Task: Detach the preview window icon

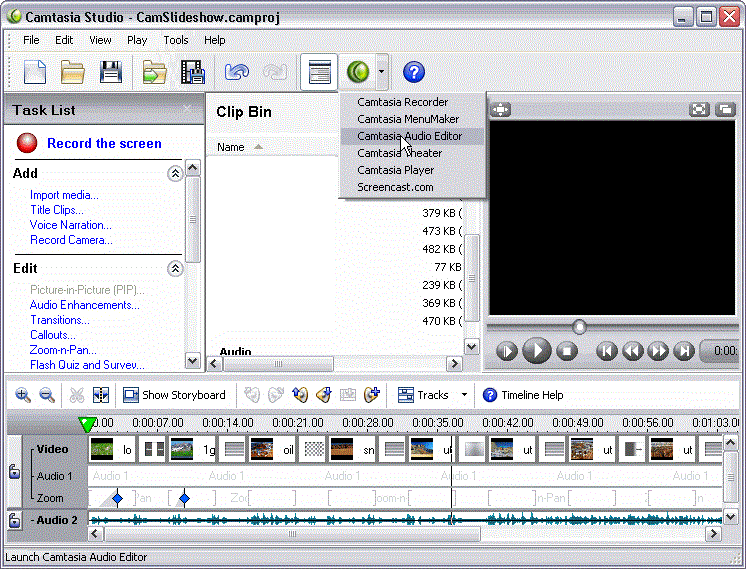Action: click(x=726, y=110)
